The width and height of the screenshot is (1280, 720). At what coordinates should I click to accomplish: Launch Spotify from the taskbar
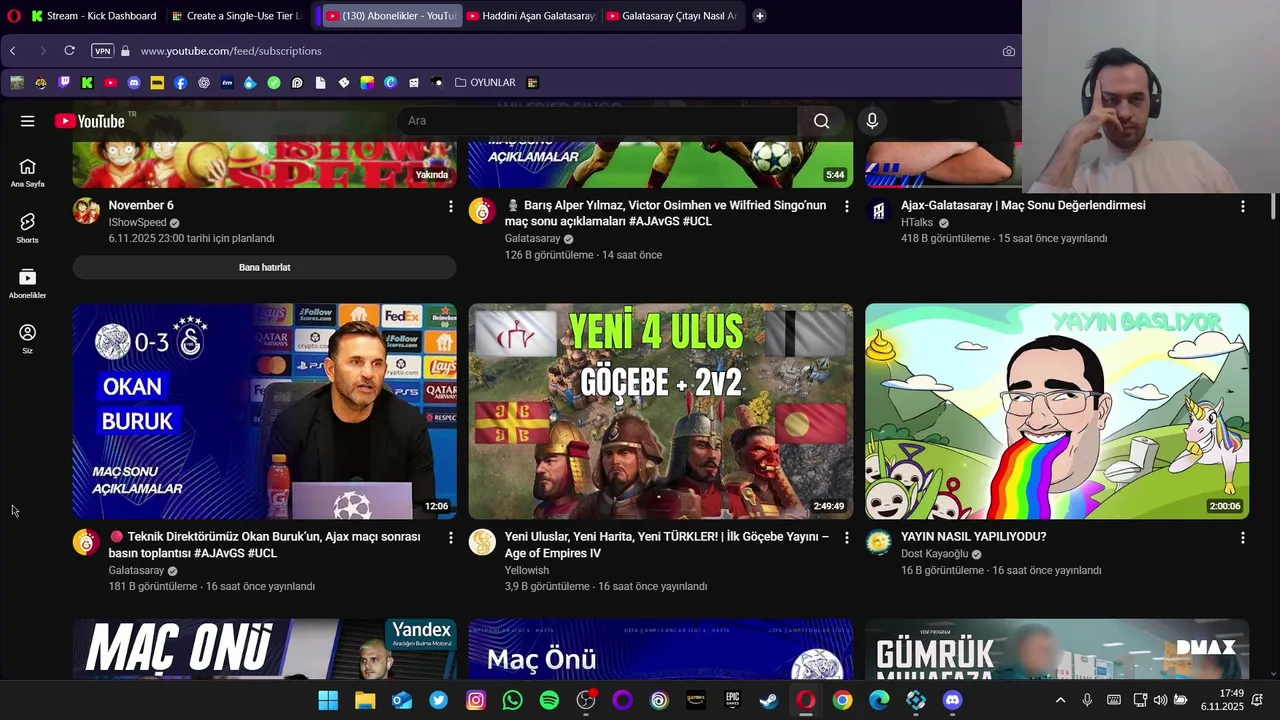549,701
